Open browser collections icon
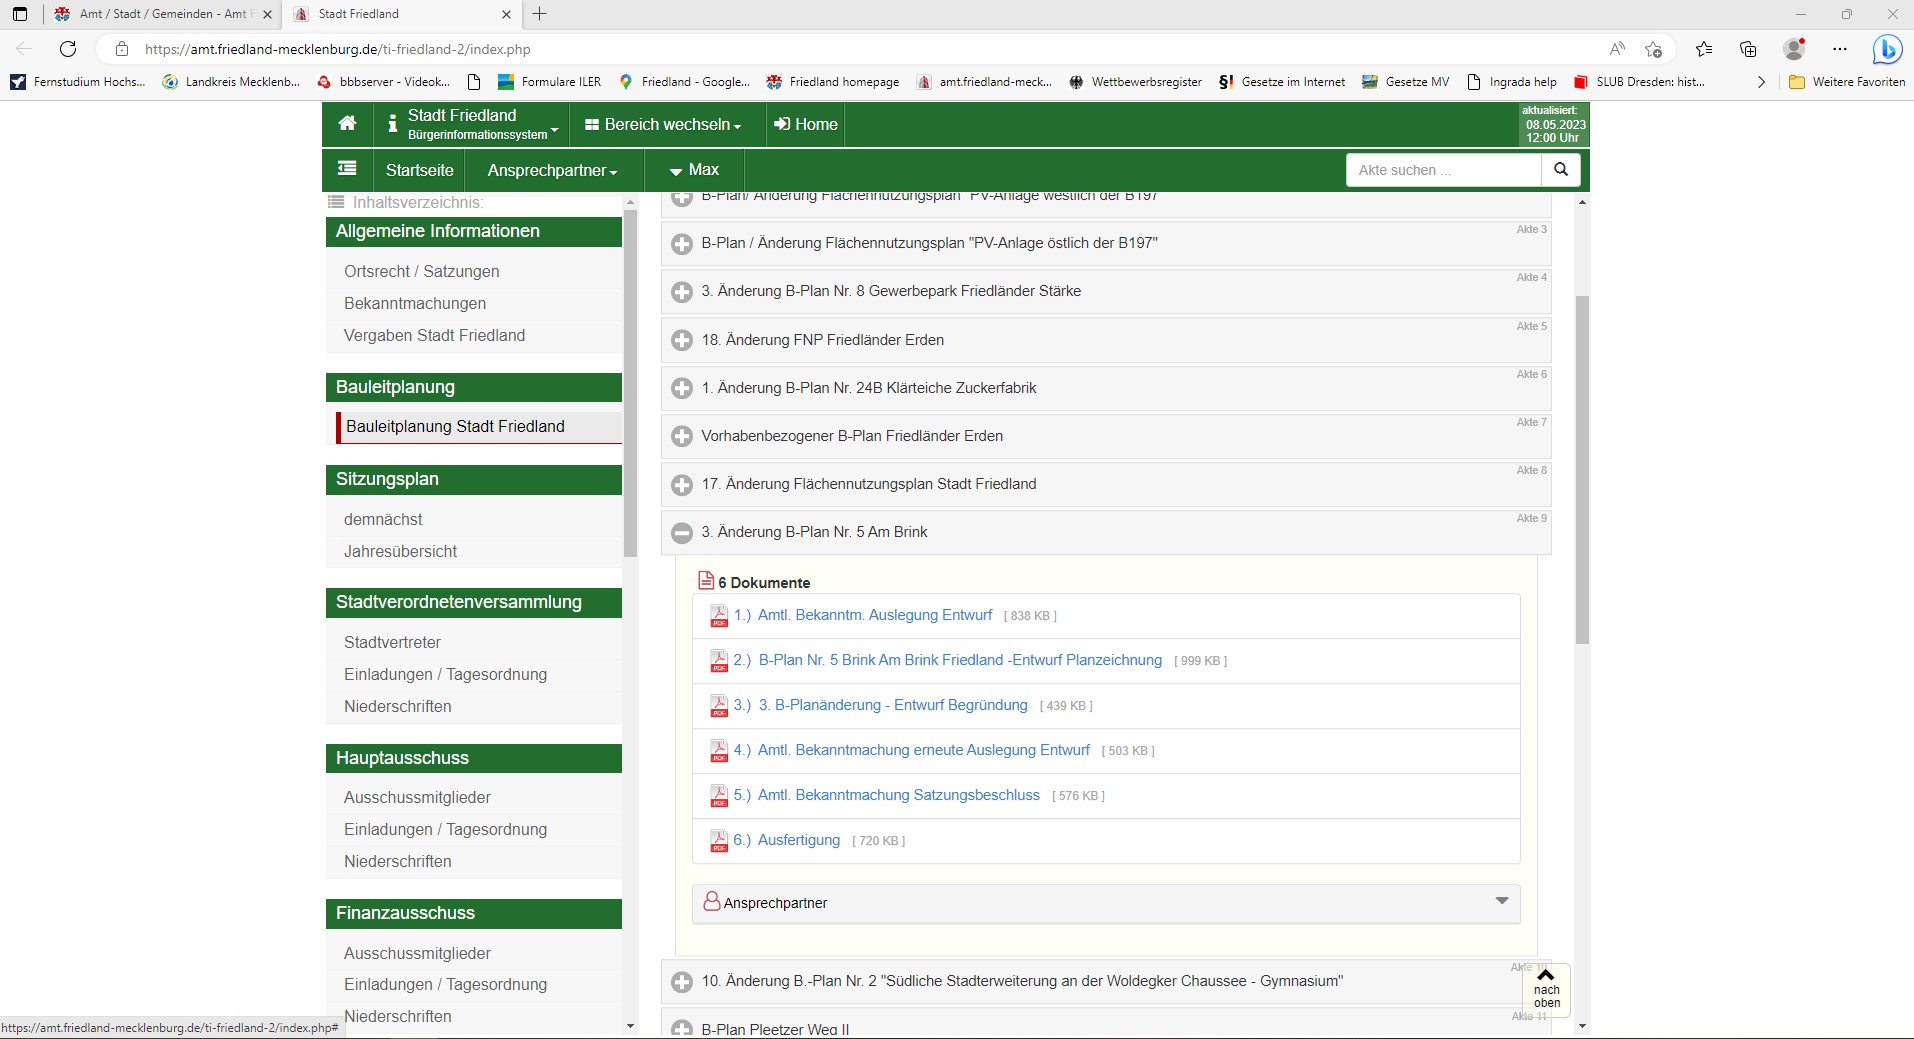Image resolution: width=1914 pixels, height=1039 pixels. pos(1748,49)
